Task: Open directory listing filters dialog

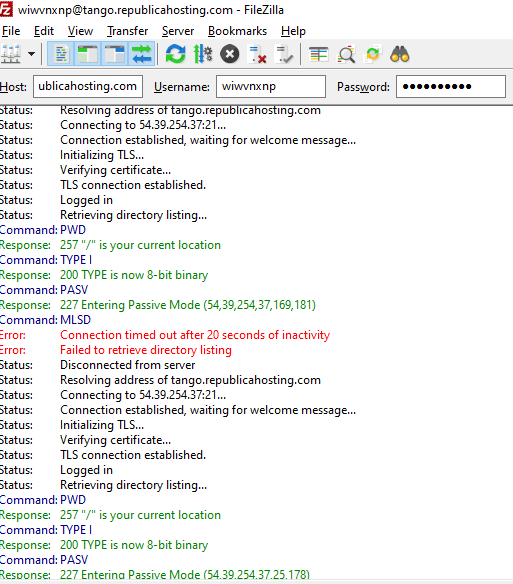Action: coord(319,54)
